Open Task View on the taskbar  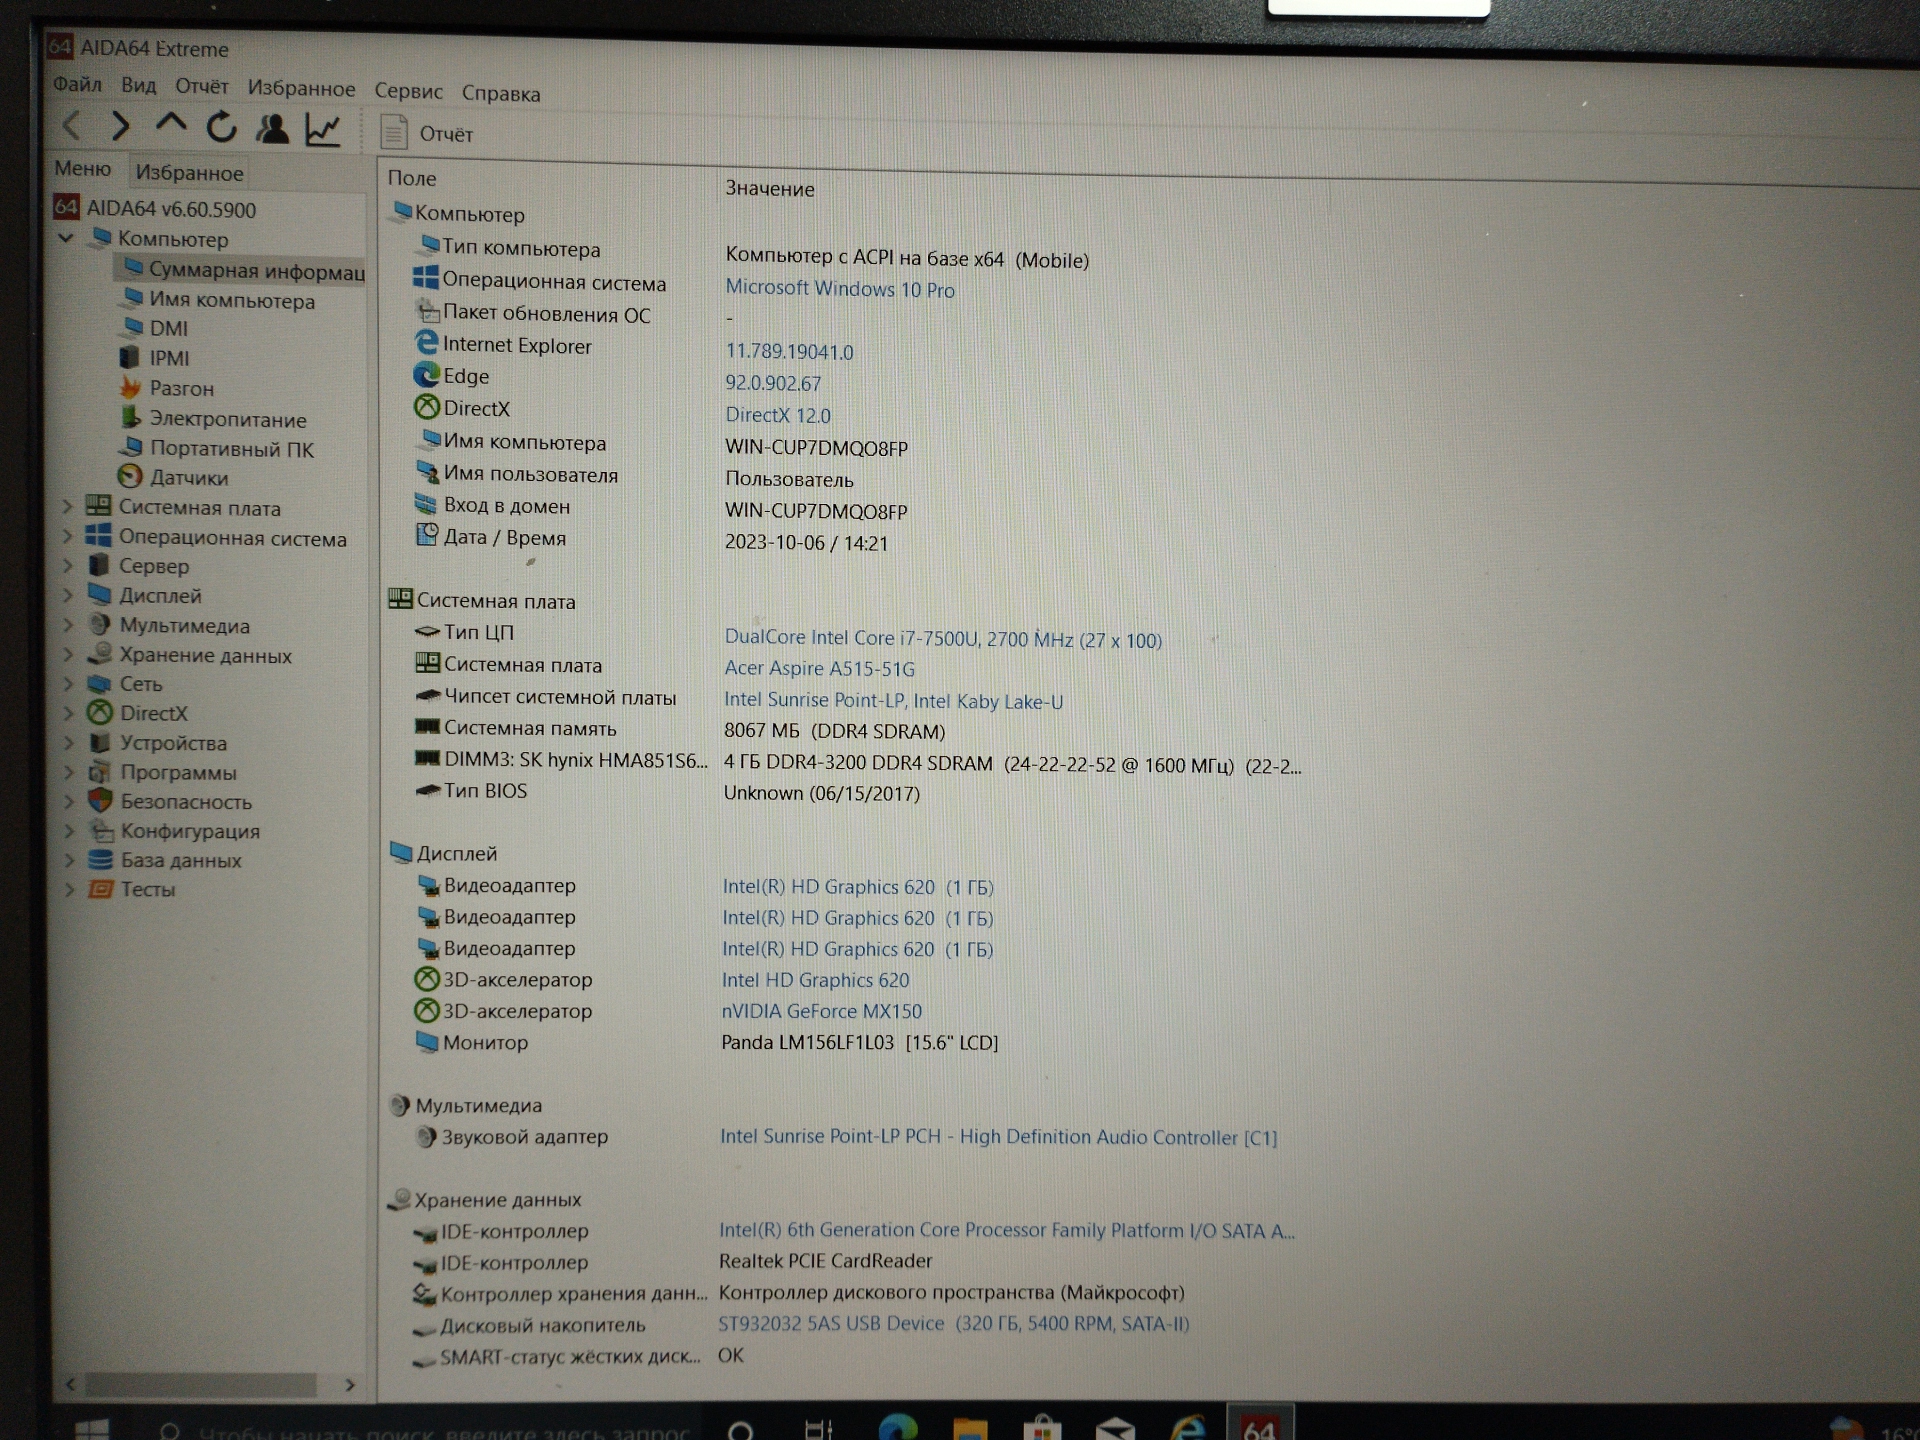[x=819, y=1429]
